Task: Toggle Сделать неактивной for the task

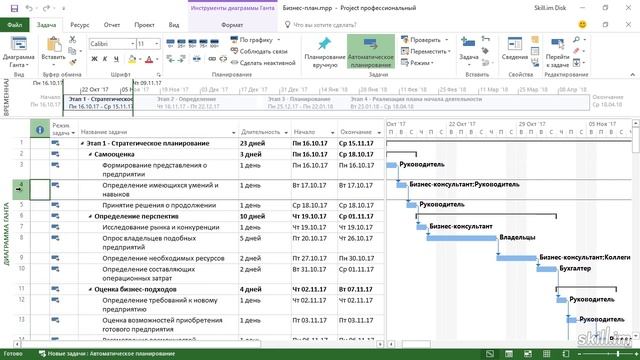Action: coord(263,62)
